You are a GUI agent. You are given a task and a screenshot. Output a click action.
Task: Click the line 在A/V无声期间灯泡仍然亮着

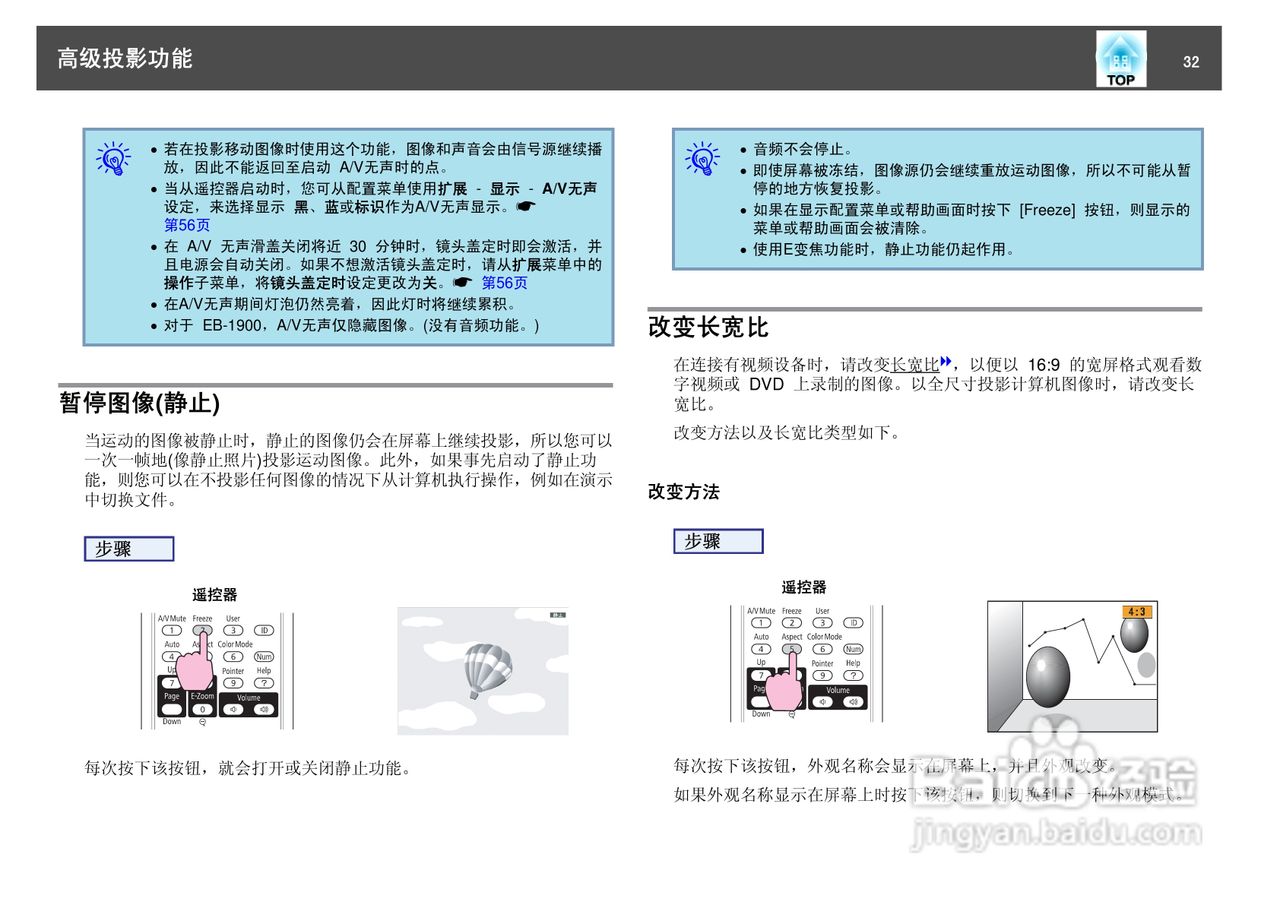click(x=340, y=304)
